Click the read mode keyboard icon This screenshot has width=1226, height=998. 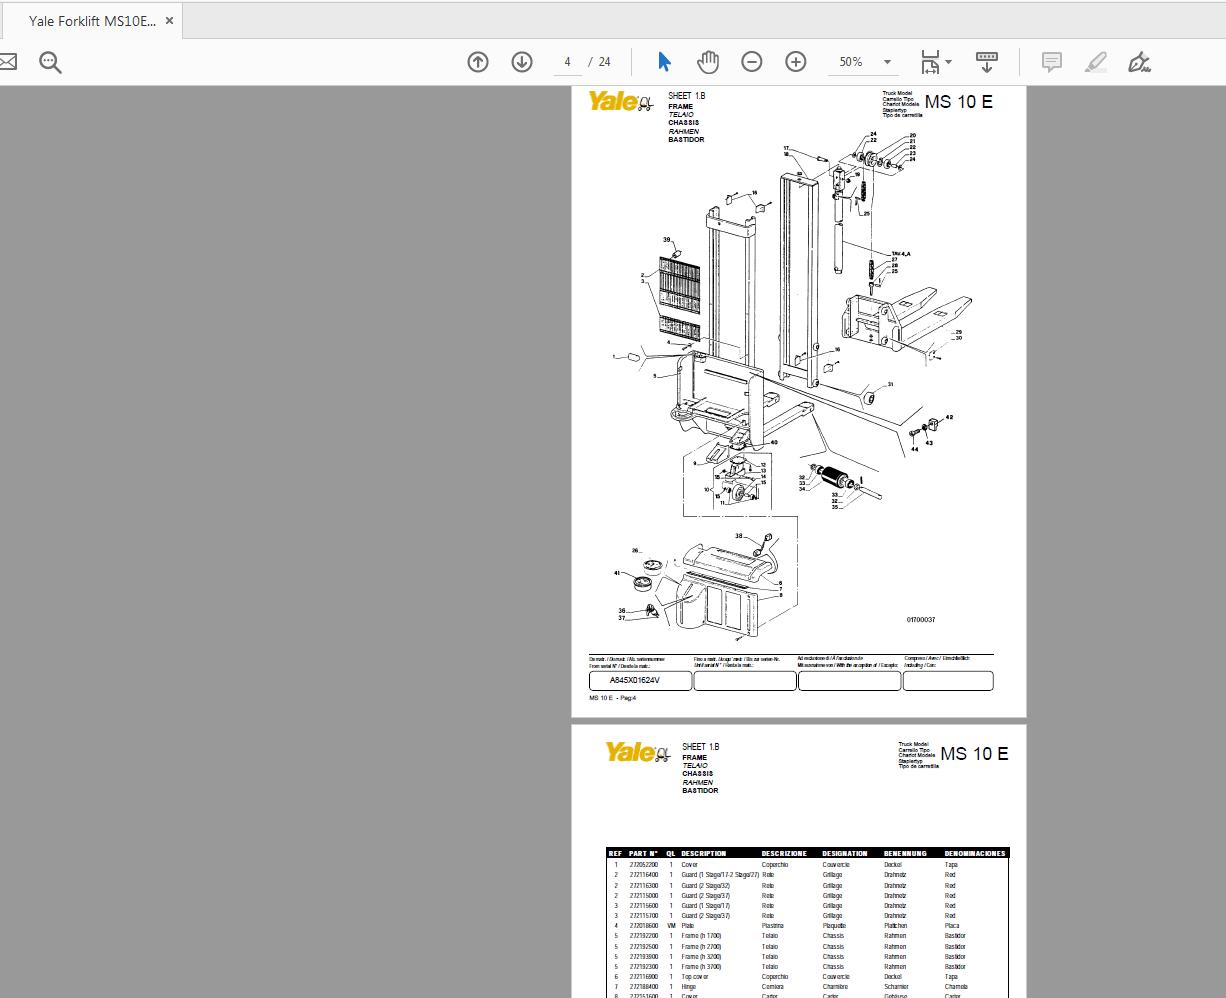click(x=986, y=62)
